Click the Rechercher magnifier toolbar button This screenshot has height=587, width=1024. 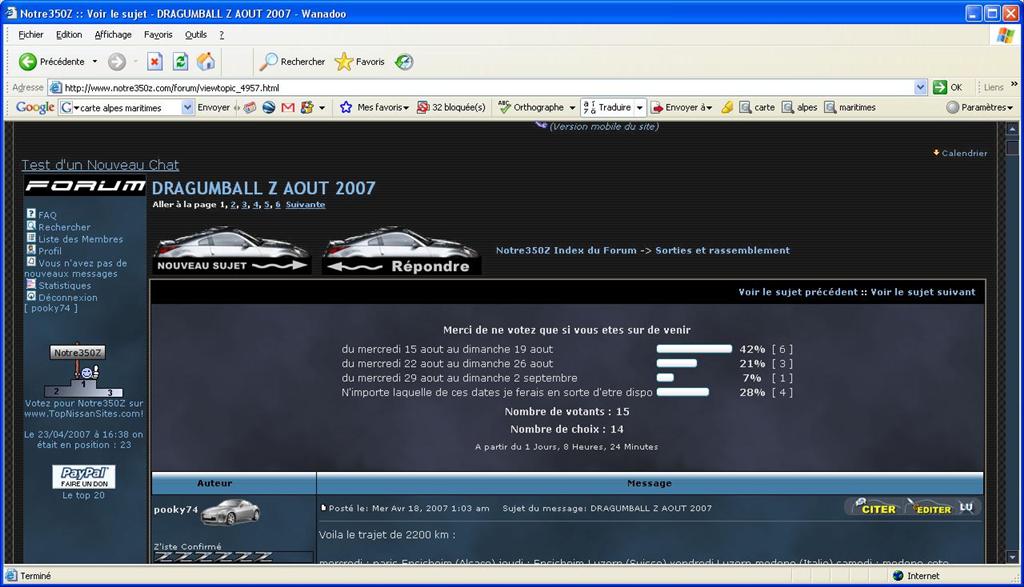coord(292,62)
